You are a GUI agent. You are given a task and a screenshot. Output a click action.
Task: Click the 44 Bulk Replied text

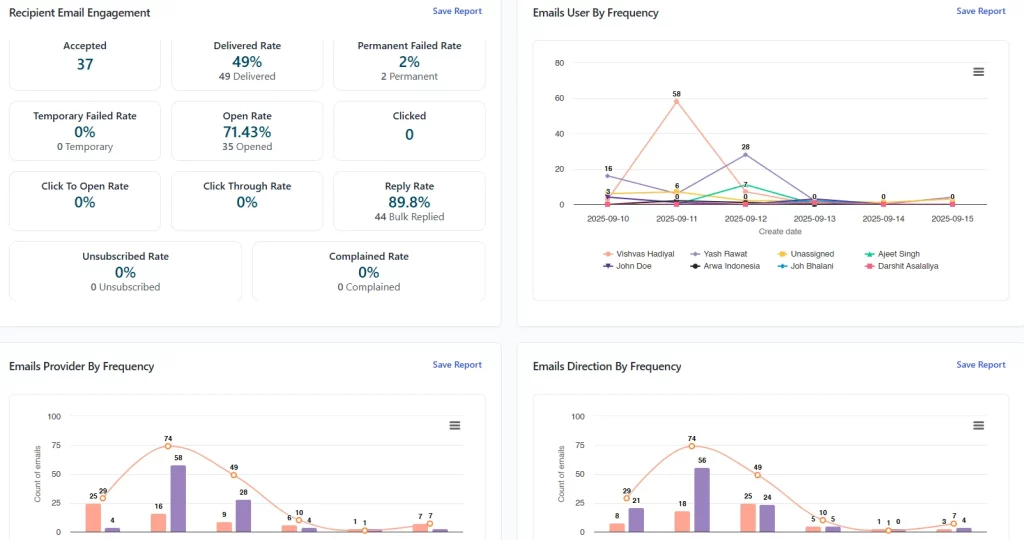409,217
